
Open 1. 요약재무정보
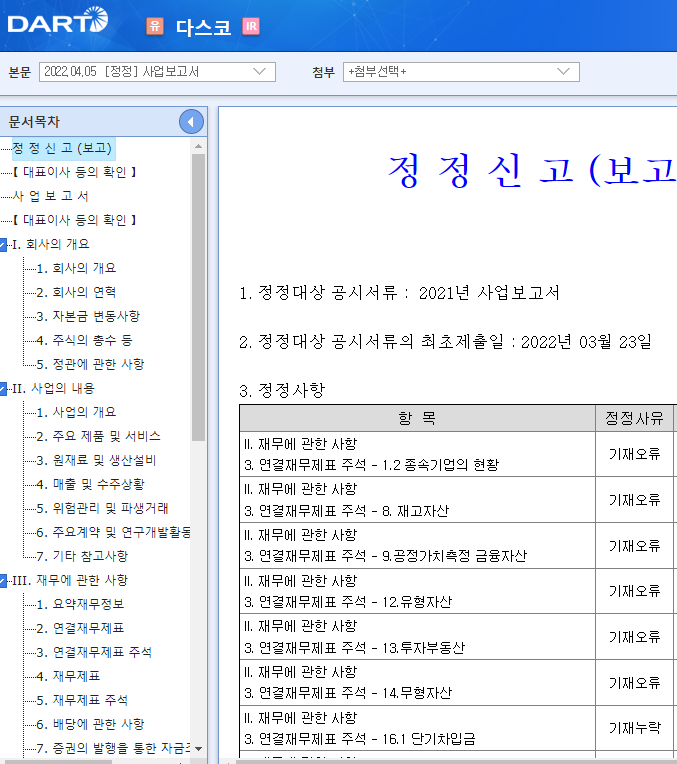80,604
